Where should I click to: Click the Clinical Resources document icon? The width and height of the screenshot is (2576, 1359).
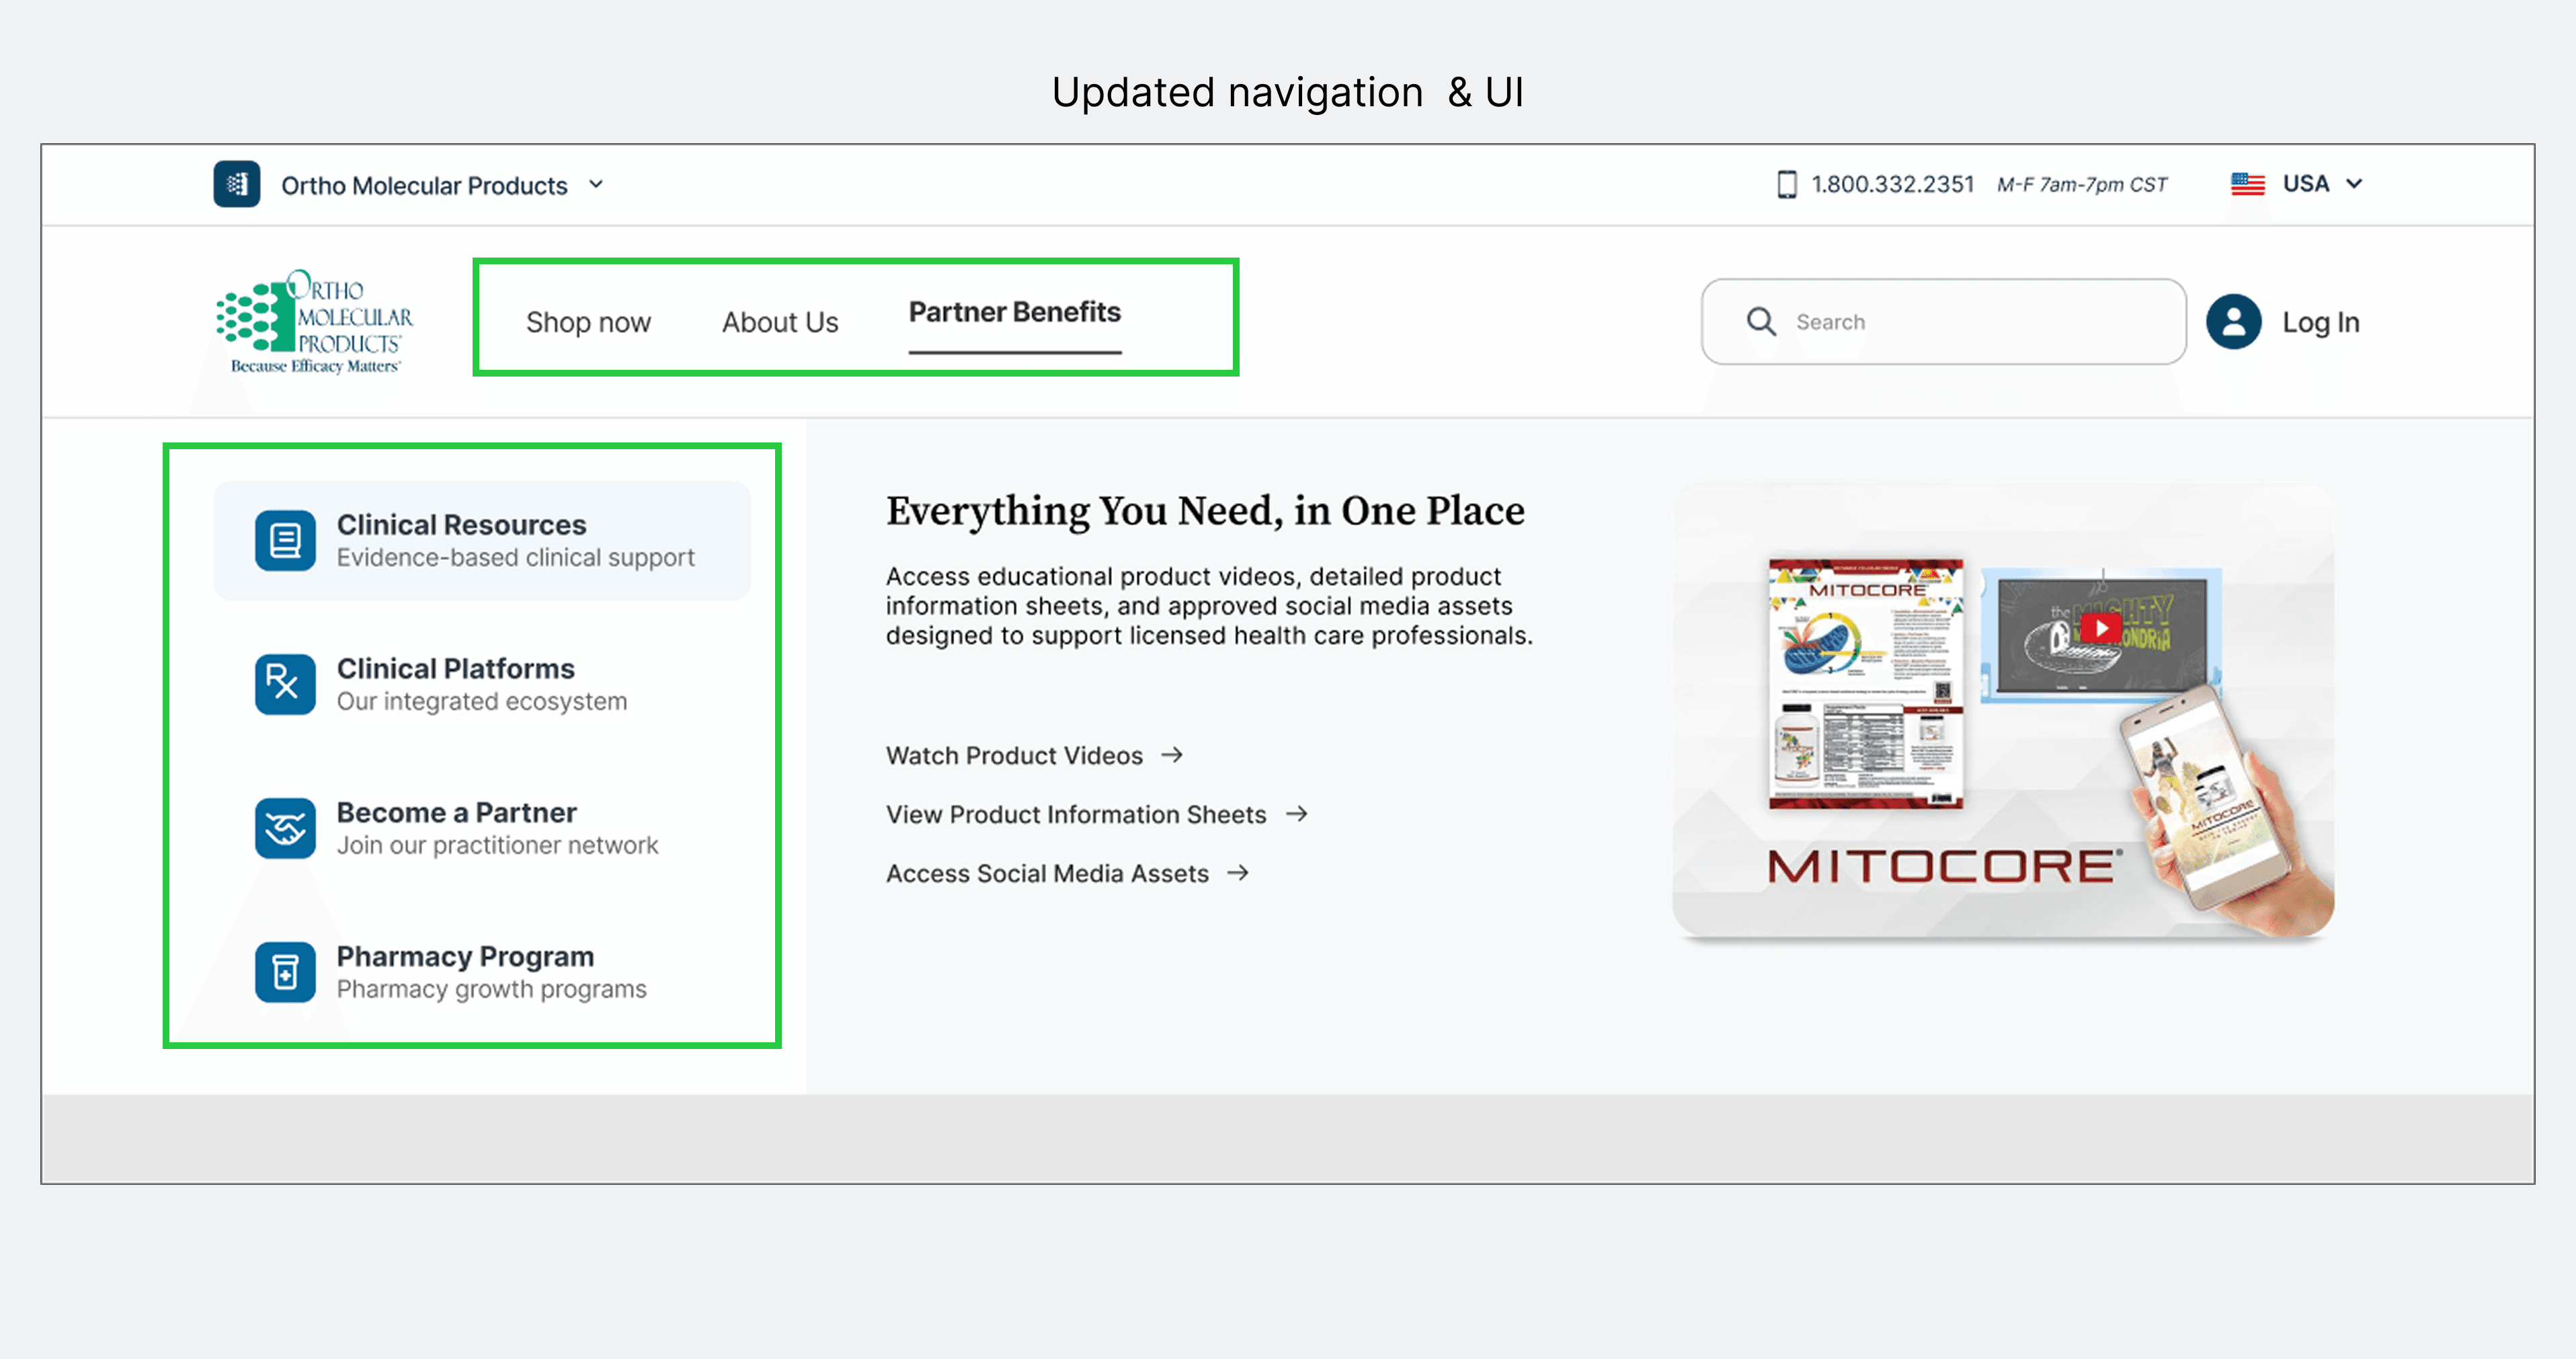[285, 541]
